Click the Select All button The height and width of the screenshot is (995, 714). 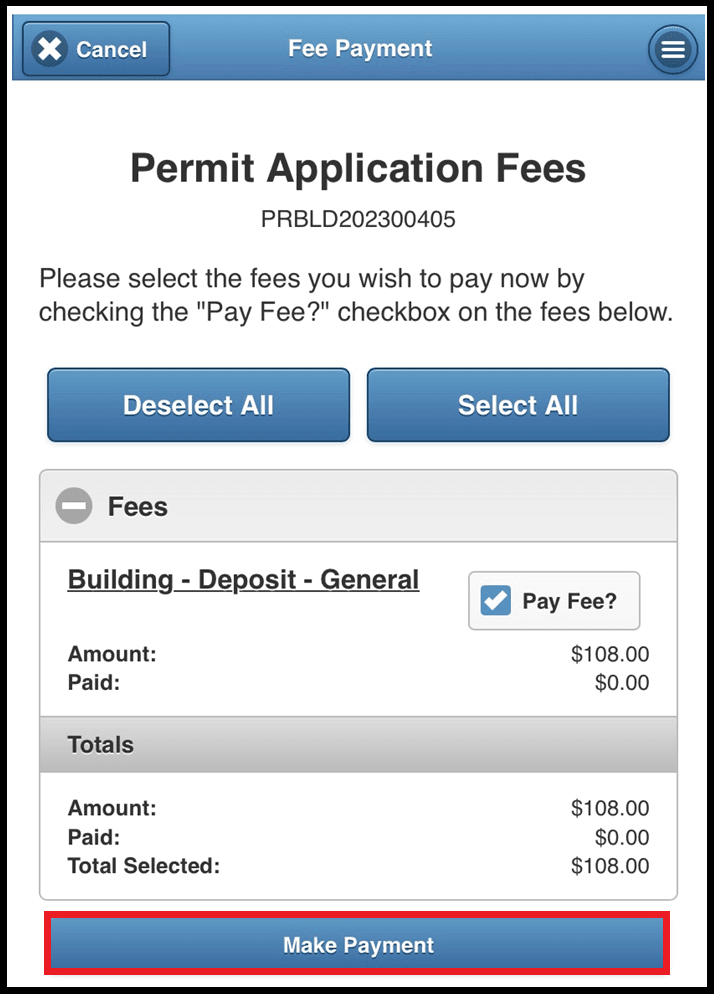point(517,405)
